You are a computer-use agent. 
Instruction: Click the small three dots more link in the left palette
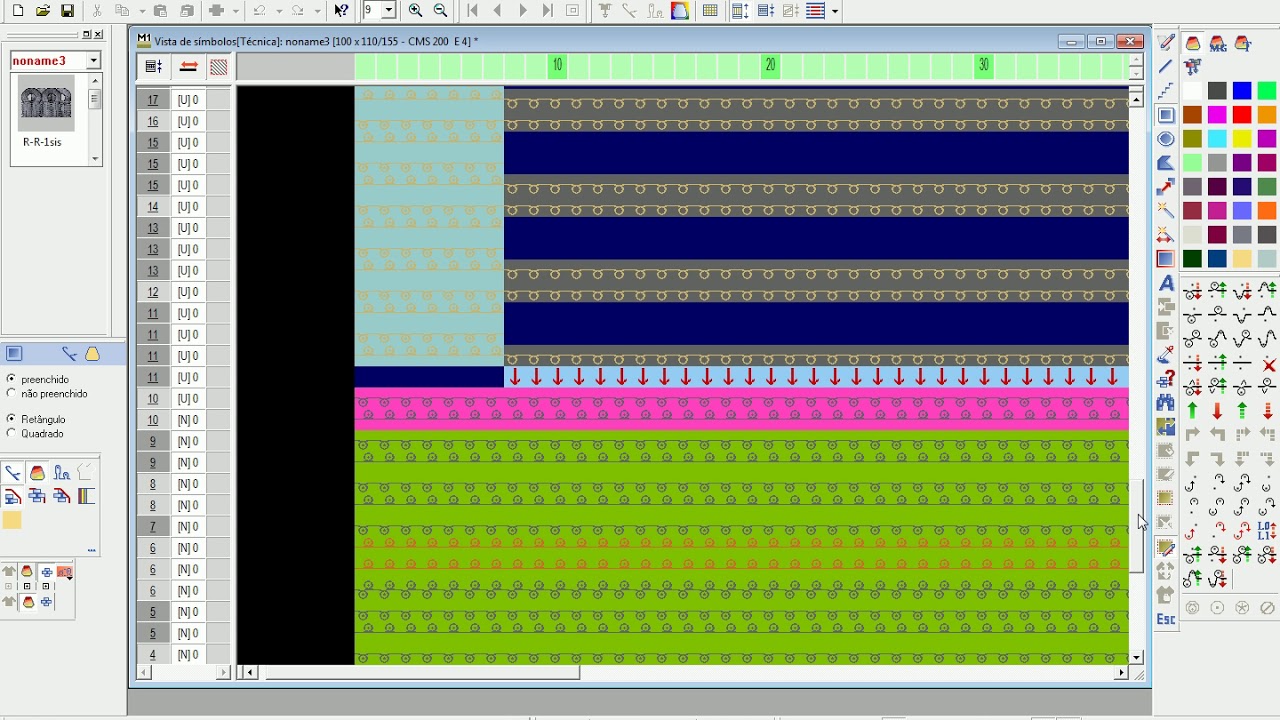coord(92,550)
